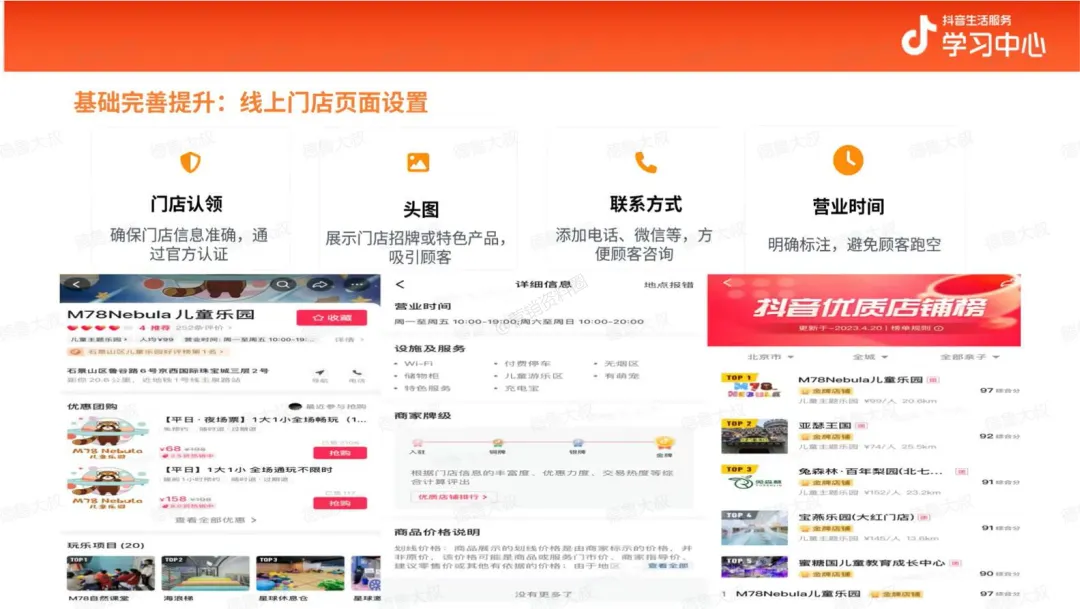Tap the share arrow on the store page
1080x609 pixels.
pos(320,284)
